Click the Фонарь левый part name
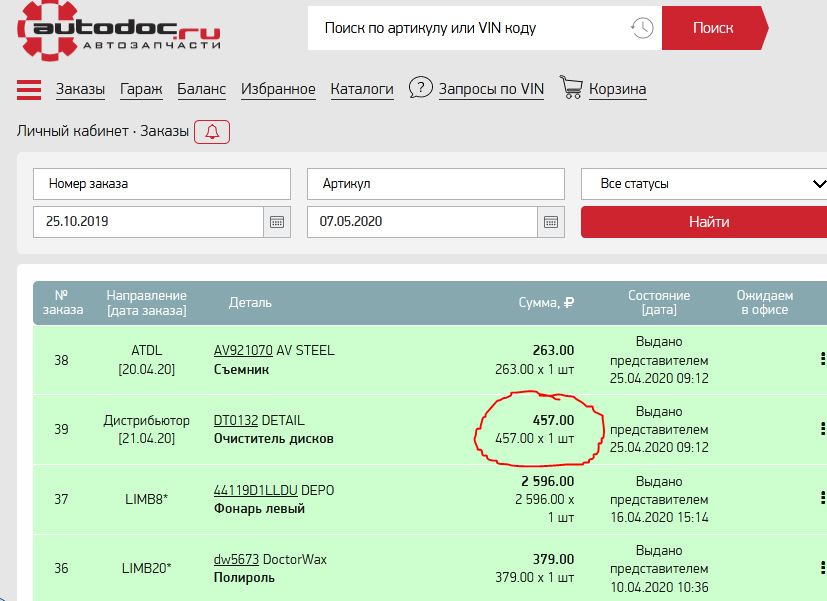The width and height of the screenshot is (827, 601). point(259,509)
